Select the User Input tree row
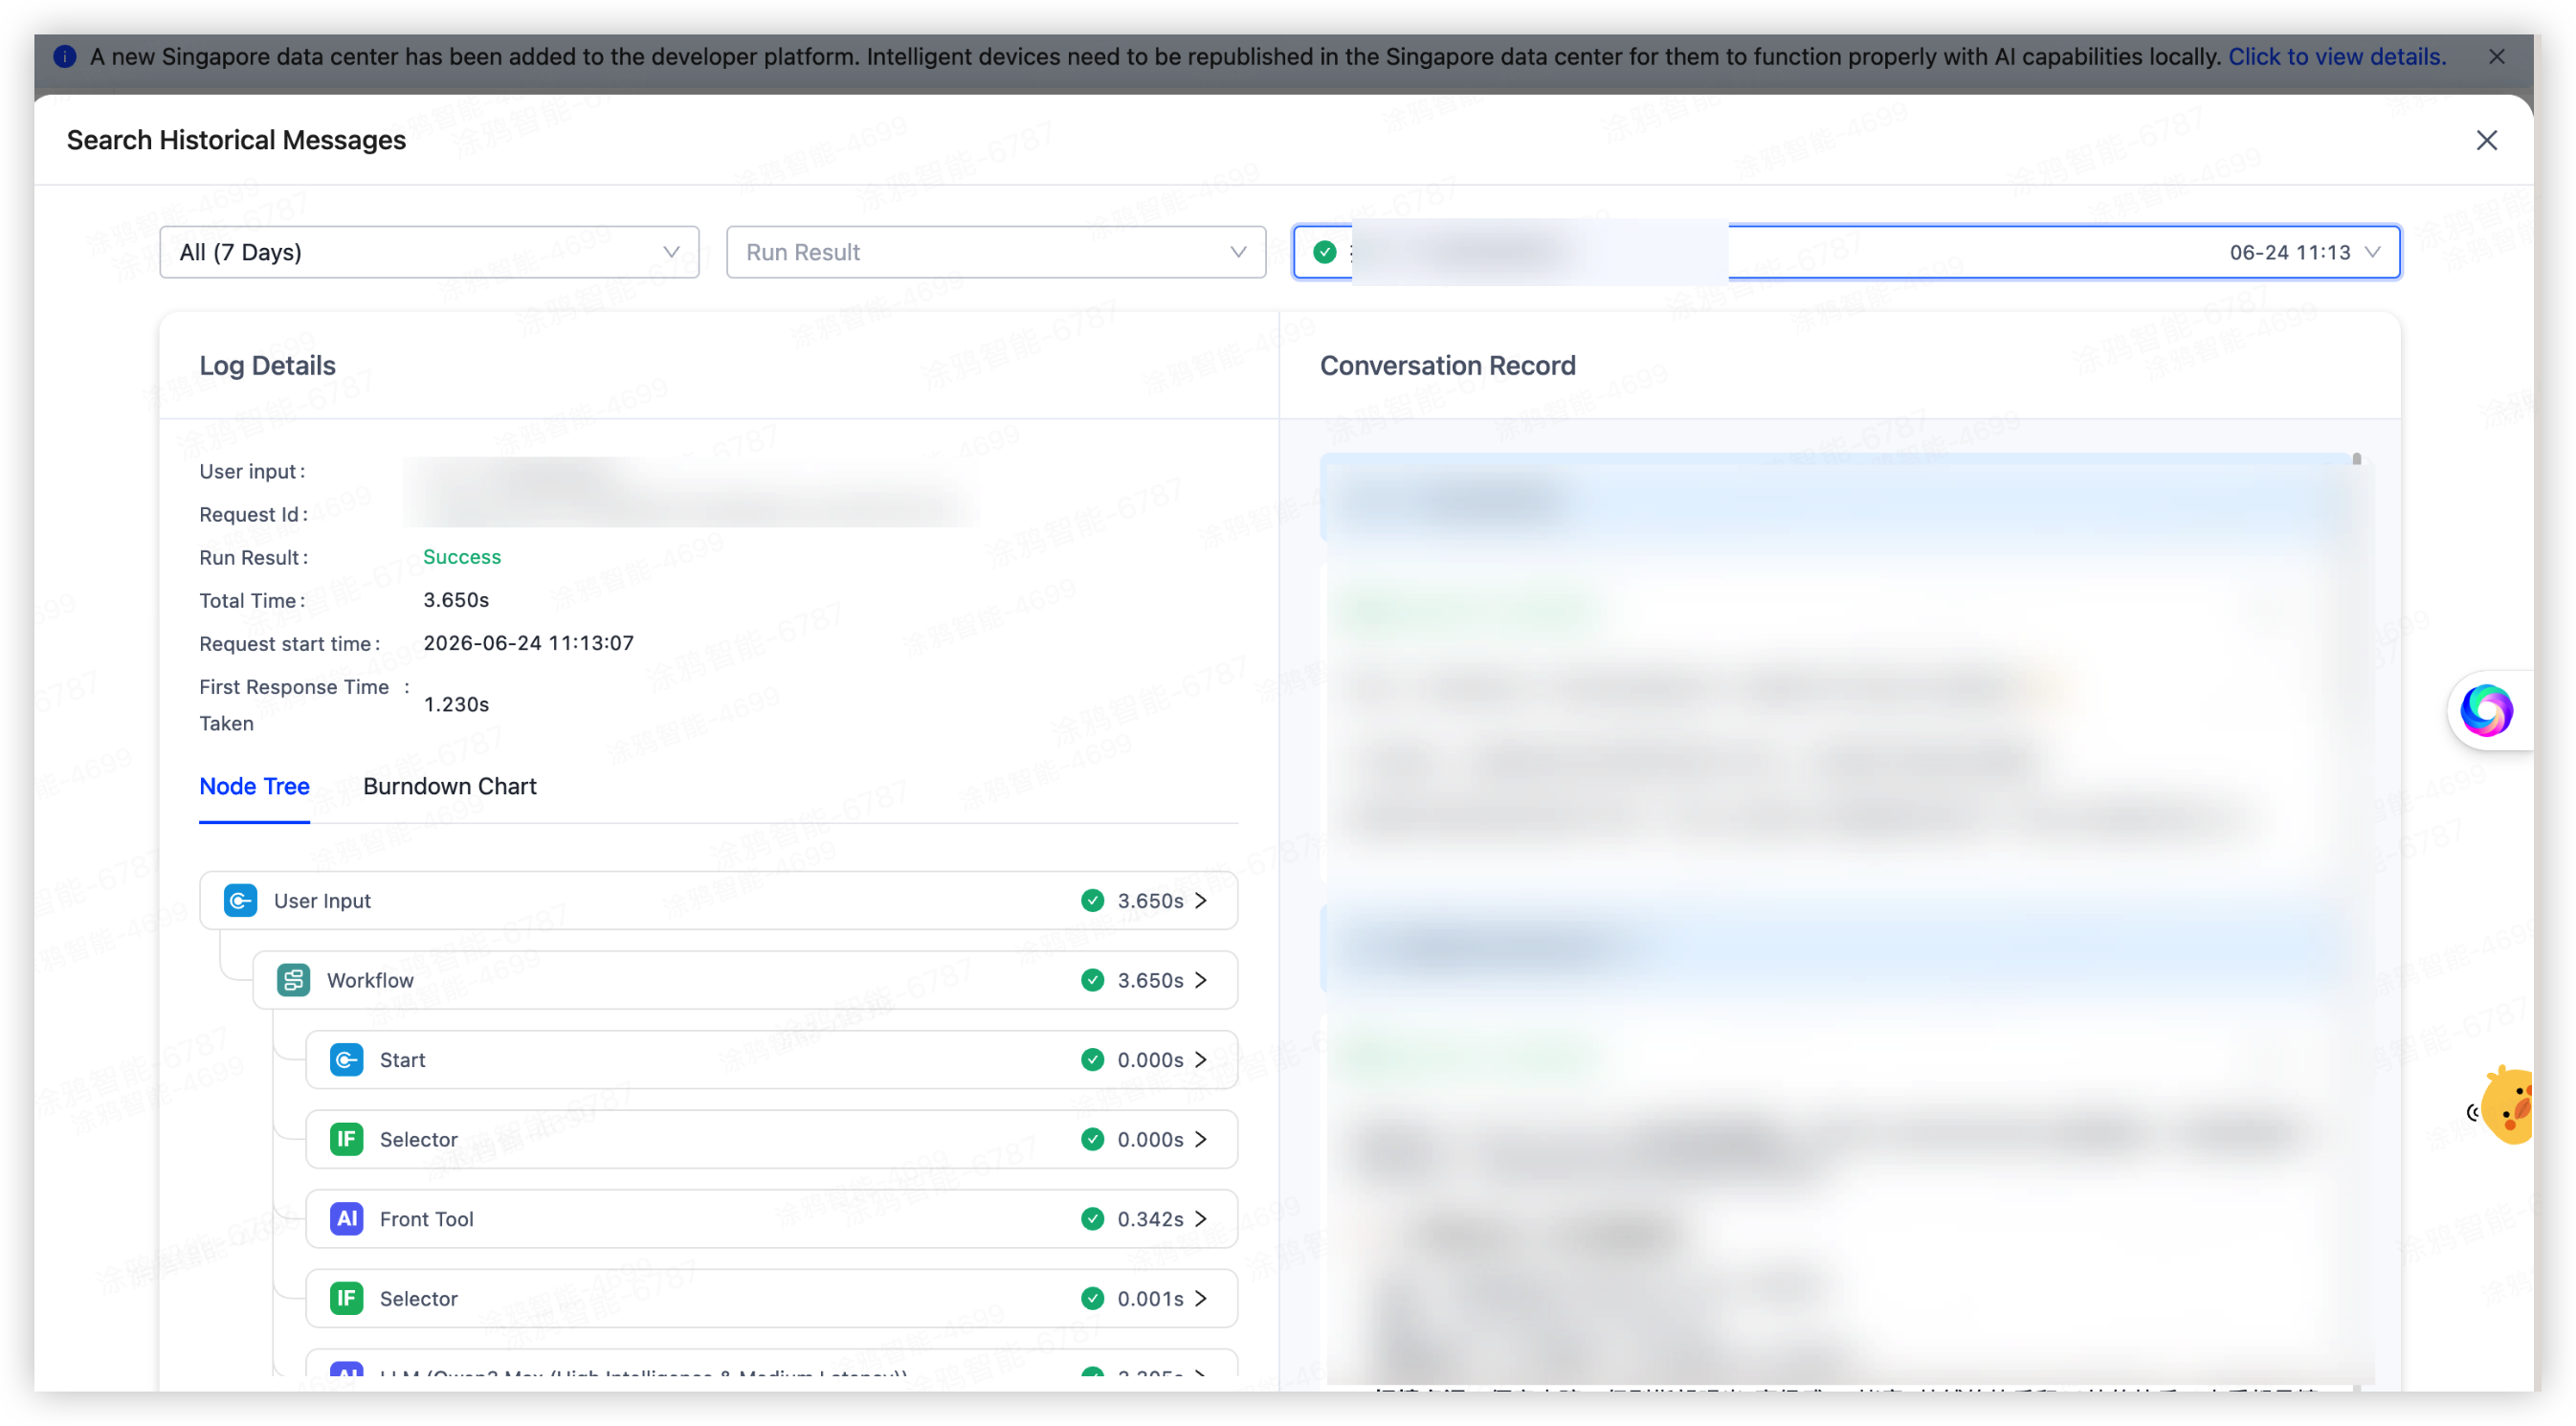 point(718,900)
